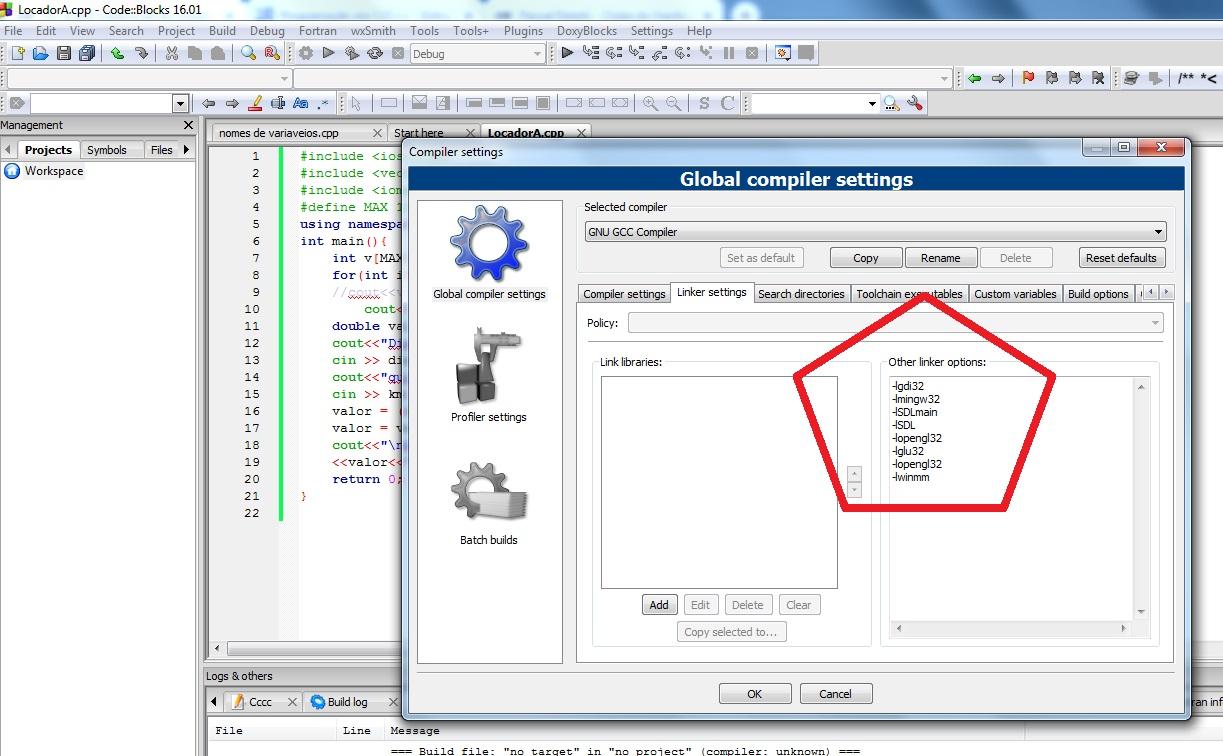Close the Build log tab
This screenshot has width=1223, height=756.
[393, 702]
